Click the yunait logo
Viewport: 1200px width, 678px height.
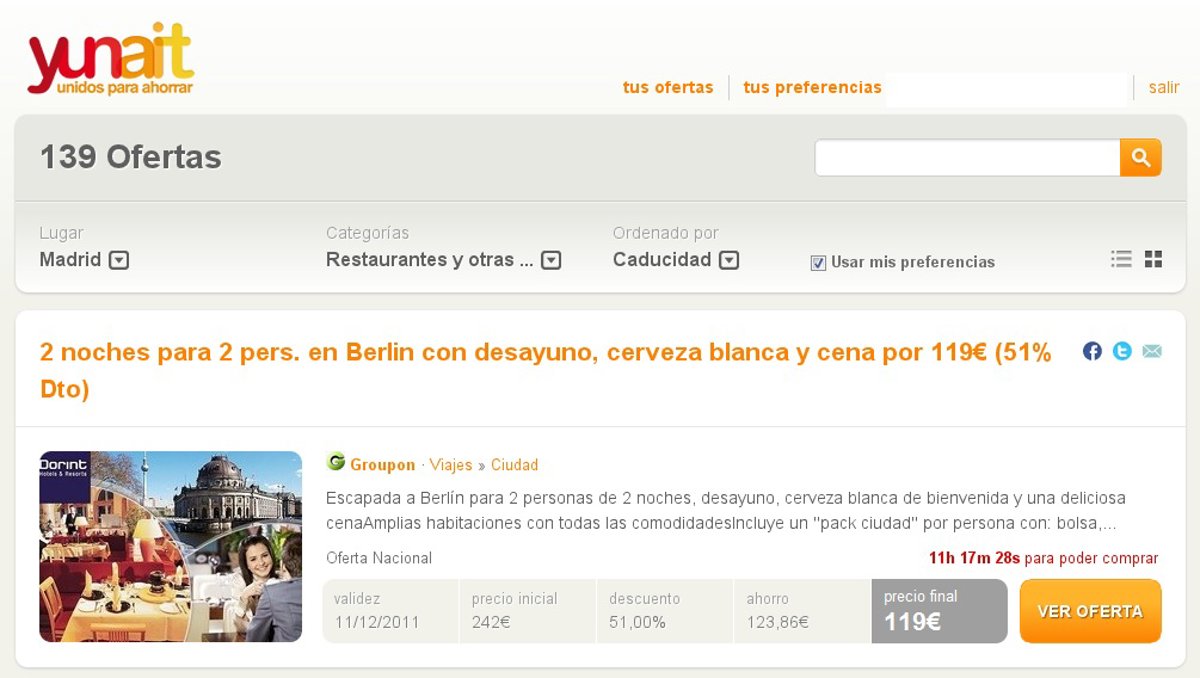click(x=110, y=60)
